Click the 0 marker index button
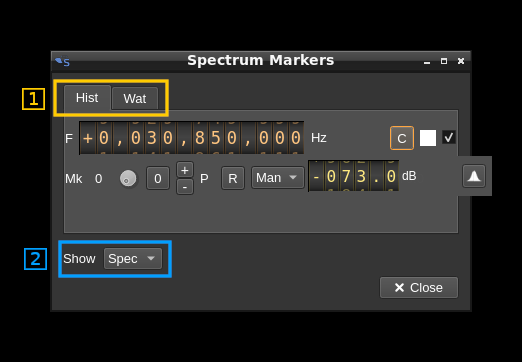 coord(158,178)
